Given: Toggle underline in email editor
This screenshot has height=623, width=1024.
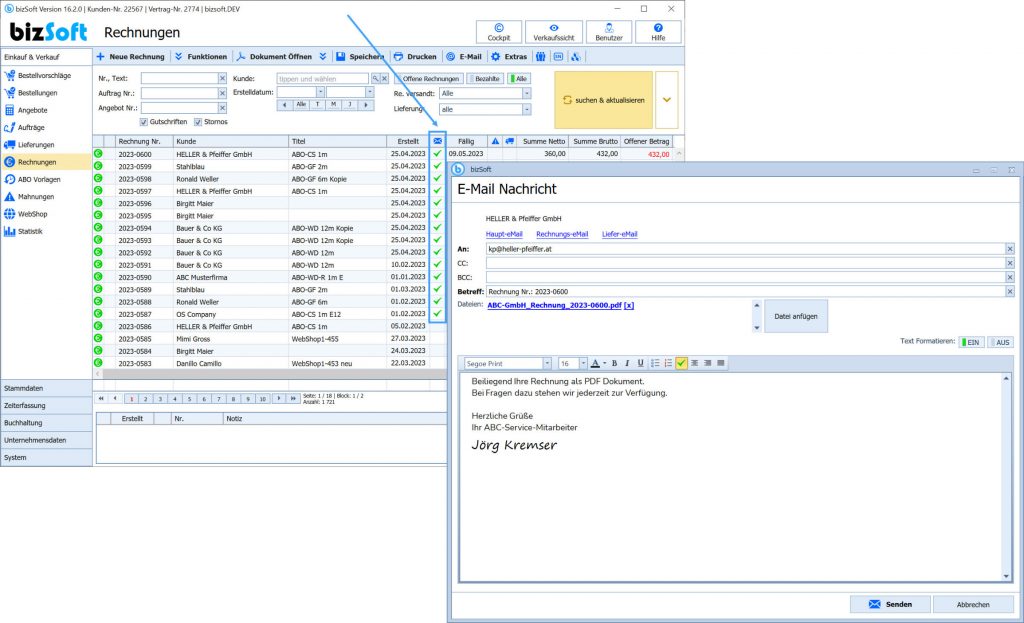Looking at the screenshot, I should [640, 364].
